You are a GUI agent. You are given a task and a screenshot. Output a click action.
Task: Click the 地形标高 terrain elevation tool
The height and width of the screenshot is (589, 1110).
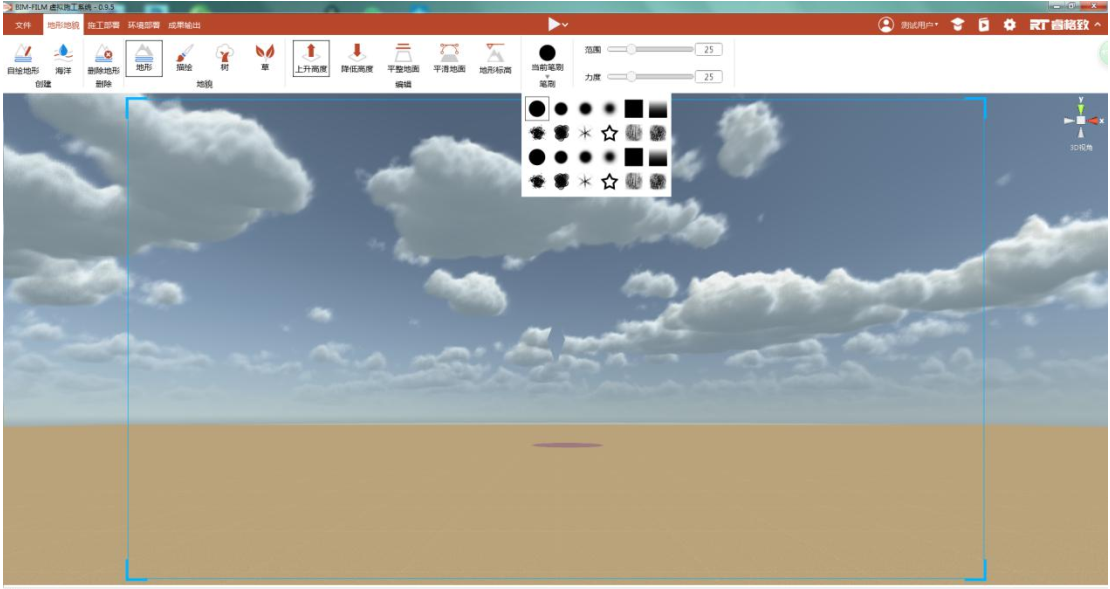tap(495, 57)
